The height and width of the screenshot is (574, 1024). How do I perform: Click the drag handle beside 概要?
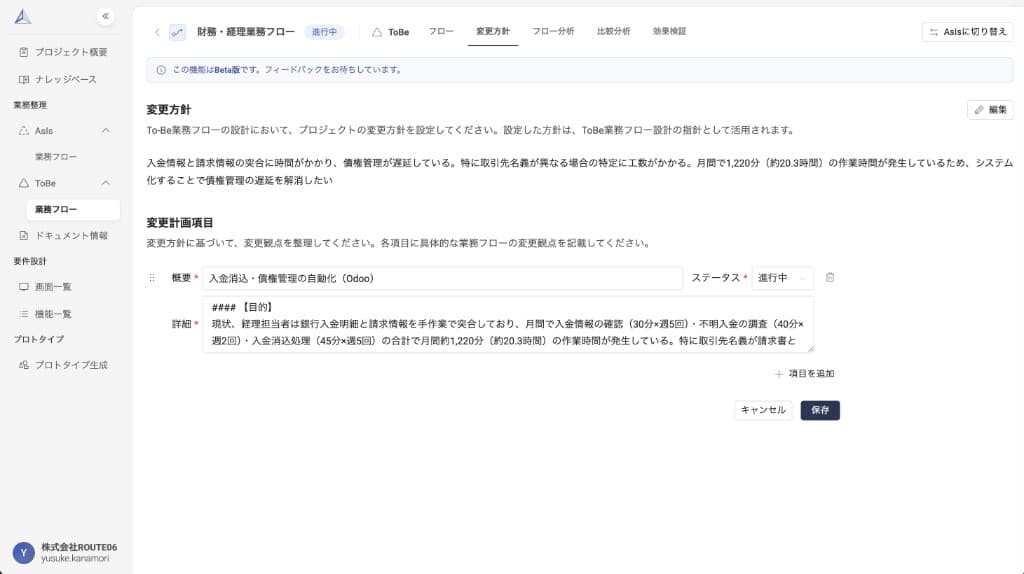click(152, 278)
